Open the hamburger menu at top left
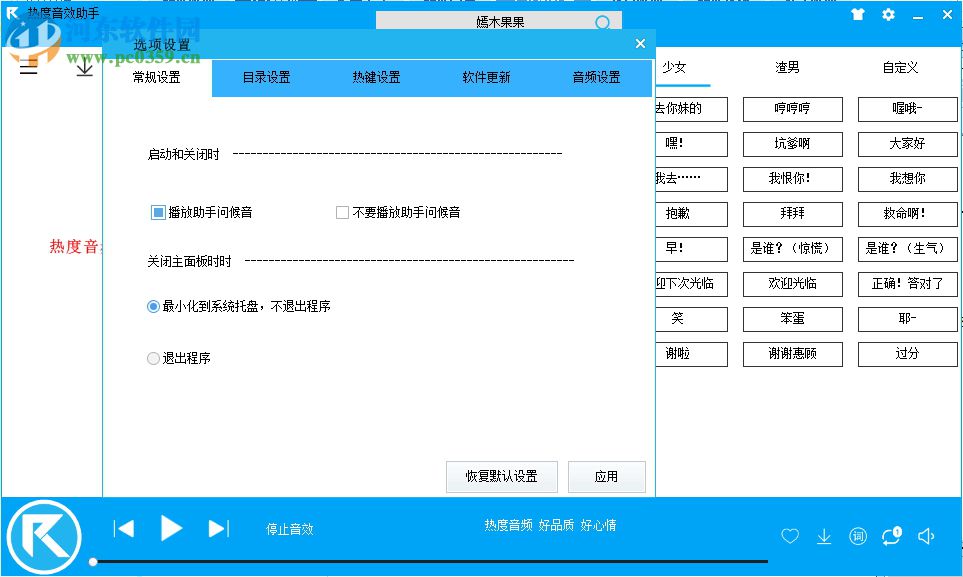 (x=27, y=67)
